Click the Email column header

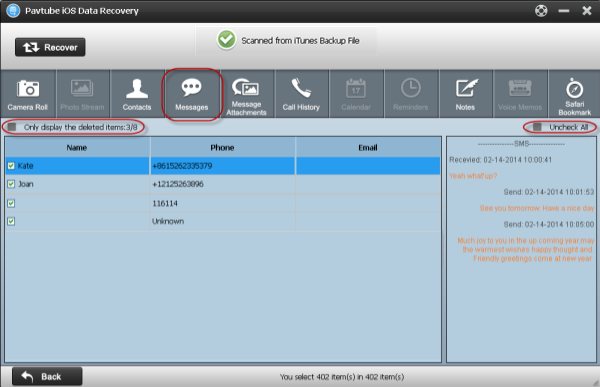368,147
